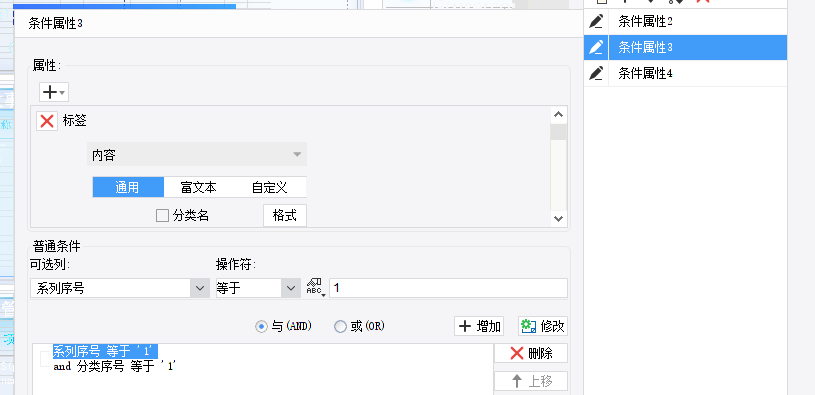Viewport: 815px width, 395px height.
Task: Select the 或(OR) radio button
Action: (x=340, y=326)
